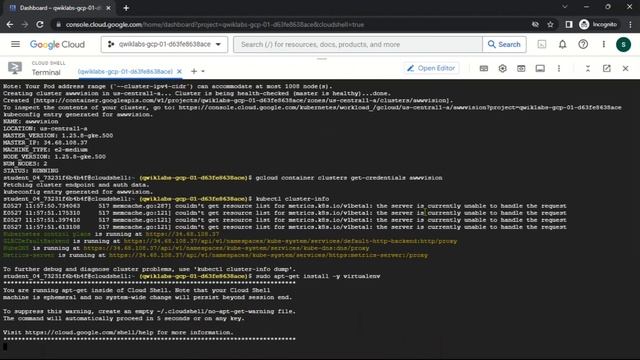Image resolution: width=640 pixels, height=360 pixels.
Task: Open a new browser tab
Action: [126, 8]
